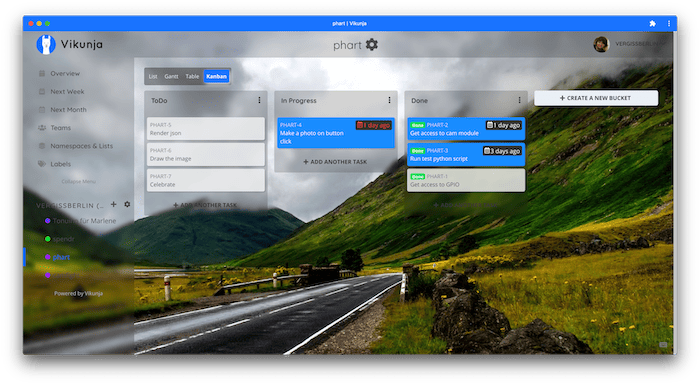This screenshot has width=700, height=385.
Task: Go to Overview in sidebar
Action: tap(65, 73)
